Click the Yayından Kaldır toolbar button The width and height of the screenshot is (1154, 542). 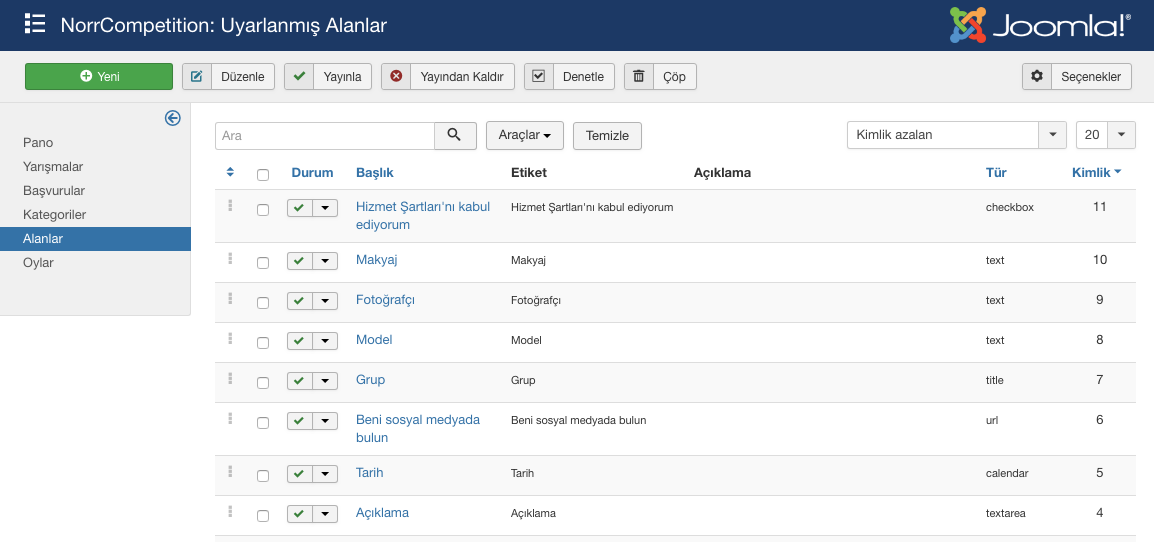[x=448, y=77]
